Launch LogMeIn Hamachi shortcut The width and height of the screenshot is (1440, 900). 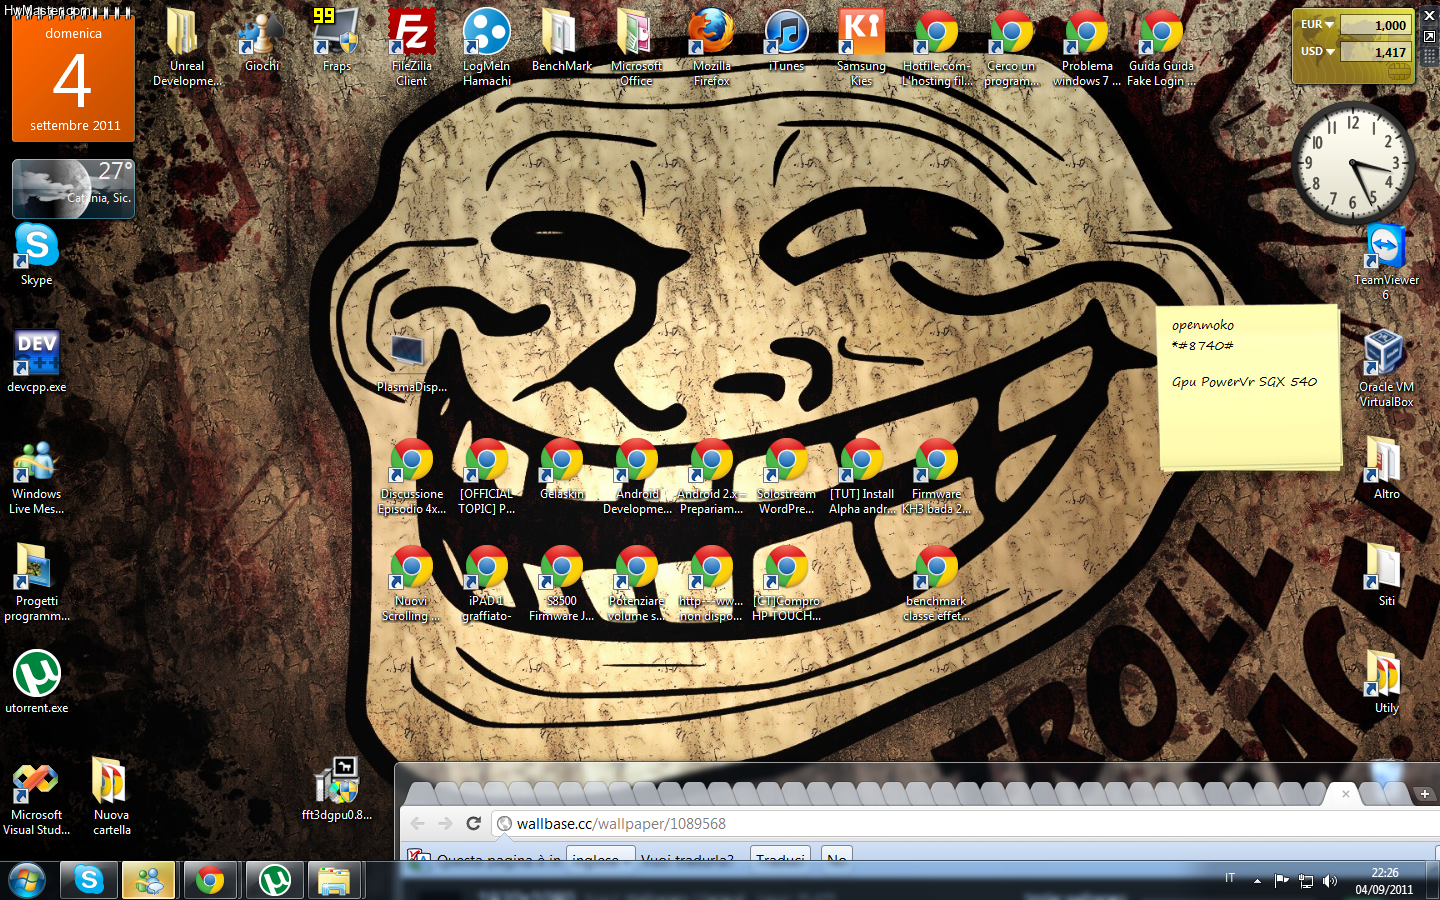pos(487,47)
